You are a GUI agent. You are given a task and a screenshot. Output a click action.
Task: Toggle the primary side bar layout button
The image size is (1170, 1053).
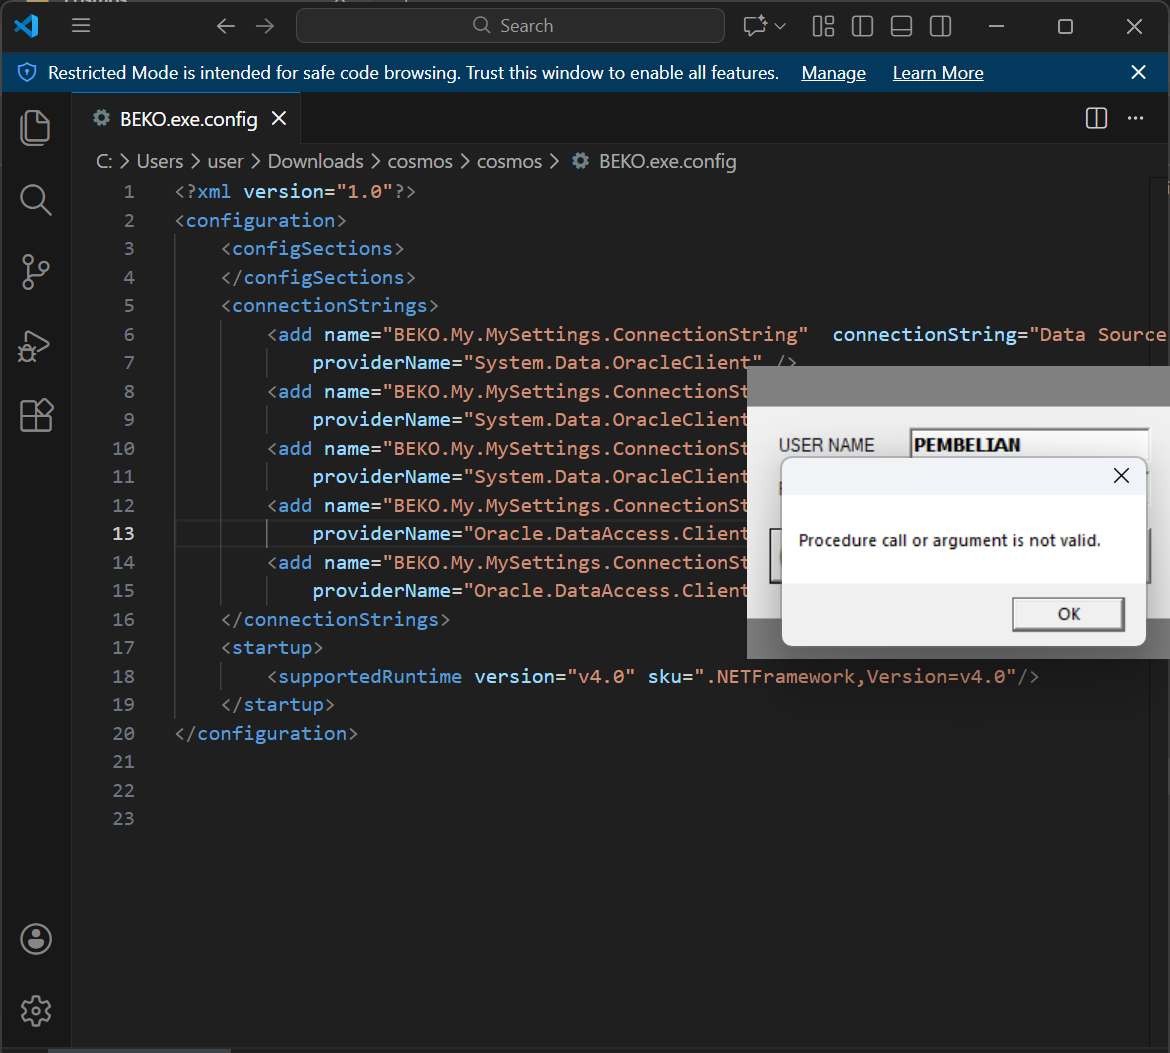coord(862,26)
